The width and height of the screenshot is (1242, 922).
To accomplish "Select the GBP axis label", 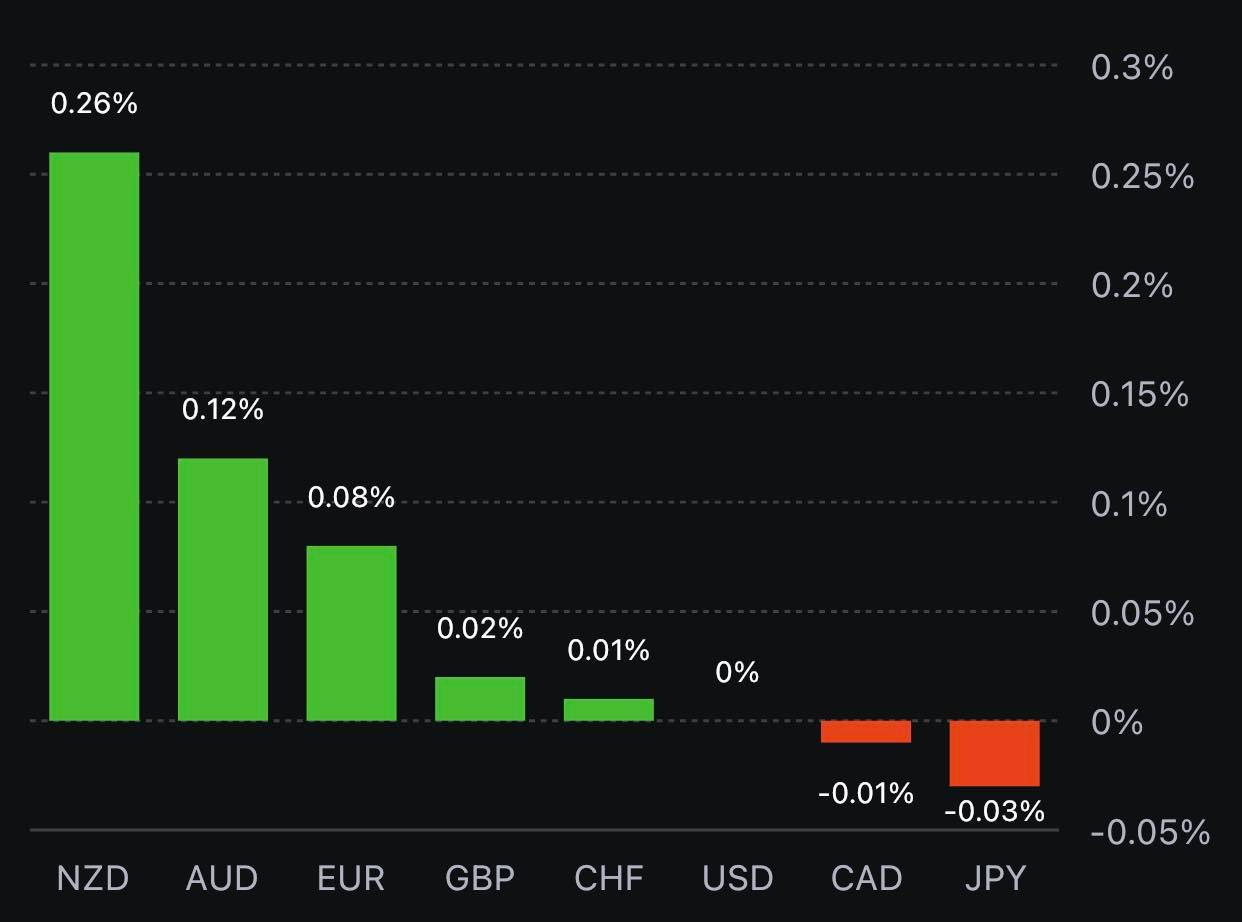I will coord(480,879).
